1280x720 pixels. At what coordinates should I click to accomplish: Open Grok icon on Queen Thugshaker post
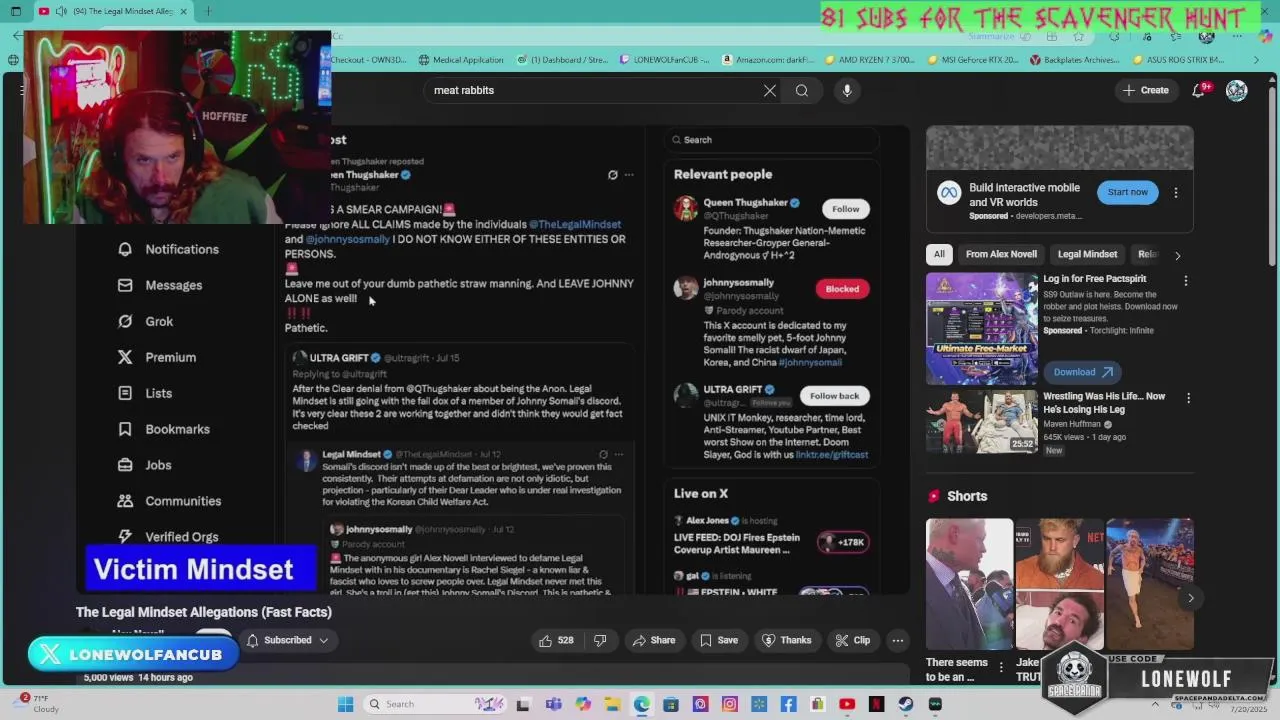[x=613, y=175]
